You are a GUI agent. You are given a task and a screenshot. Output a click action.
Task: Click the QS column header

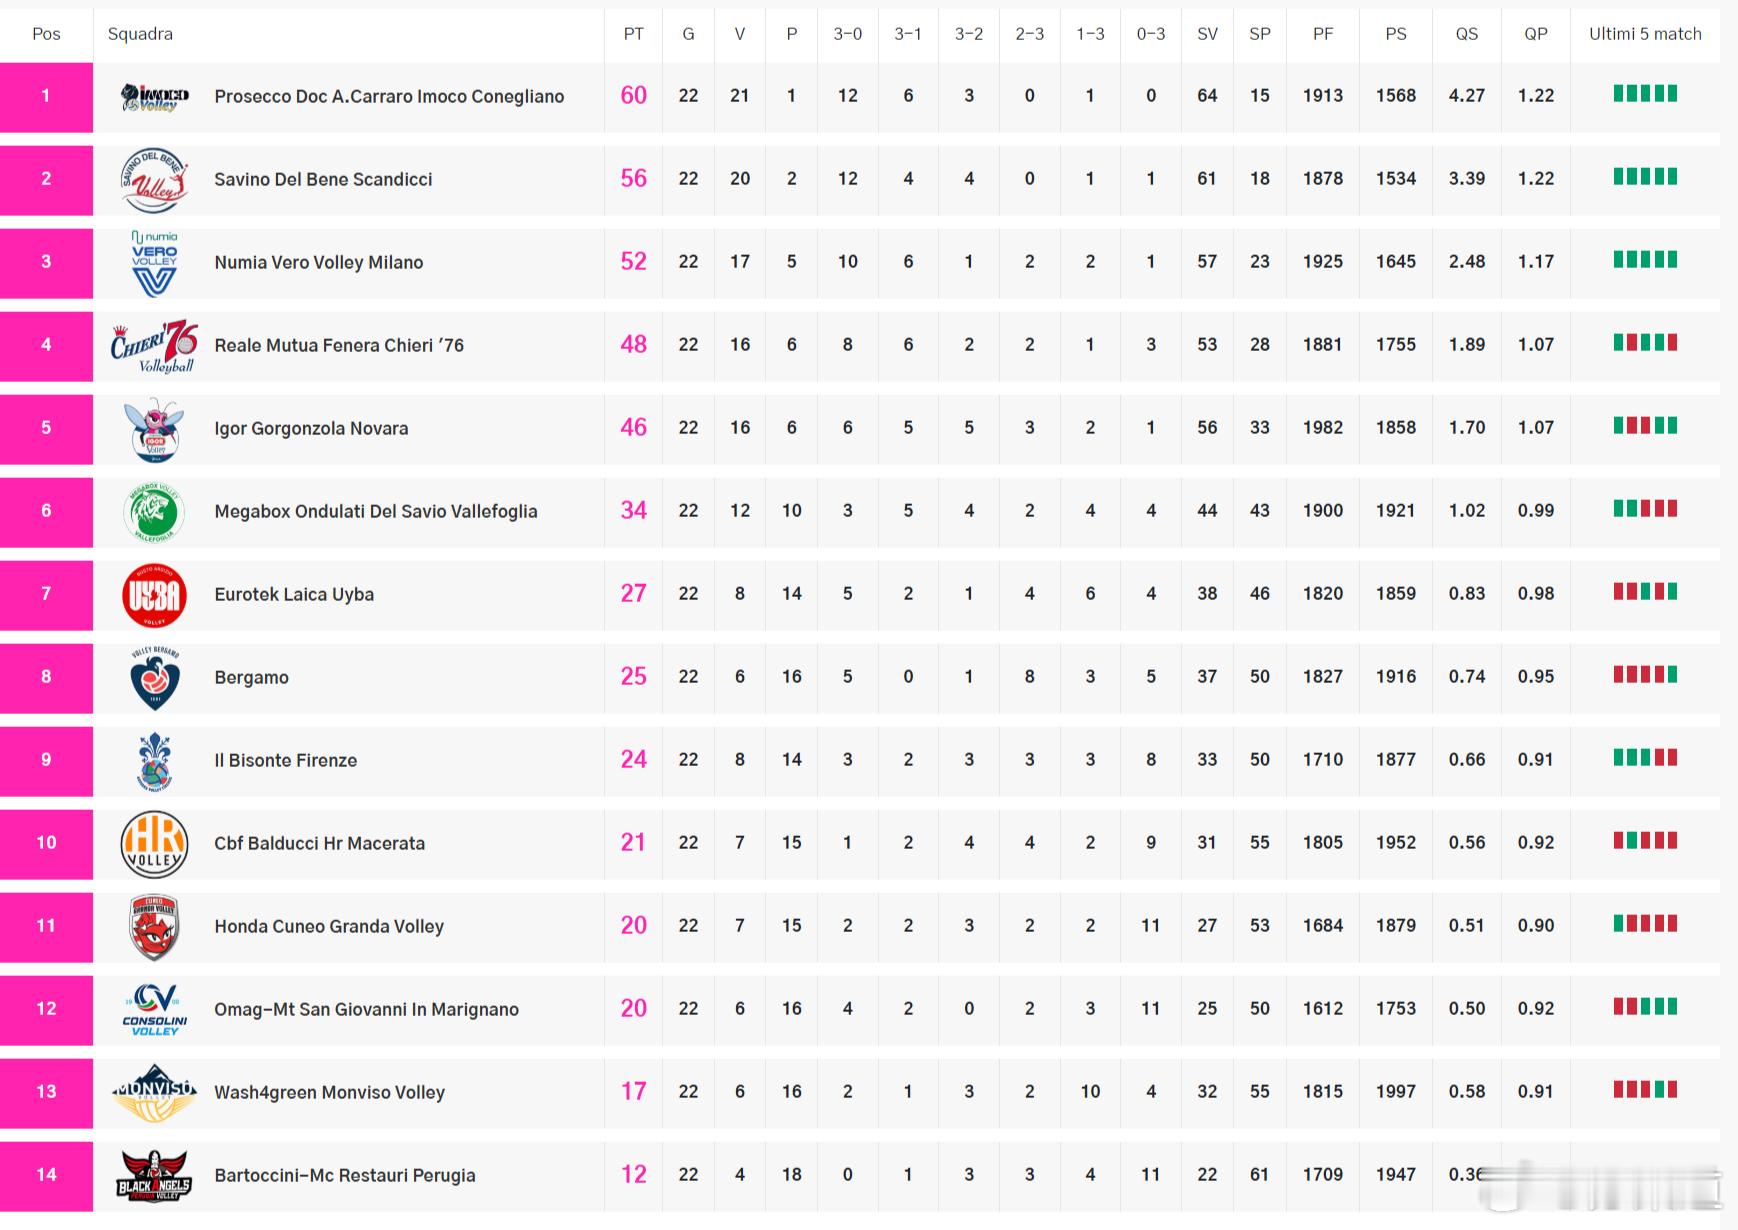click(x=1466, y=34)
